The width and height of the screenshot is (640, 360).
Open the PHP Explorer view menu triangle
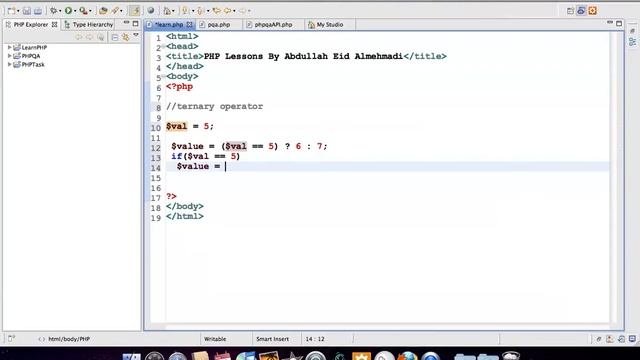point(136,36)
